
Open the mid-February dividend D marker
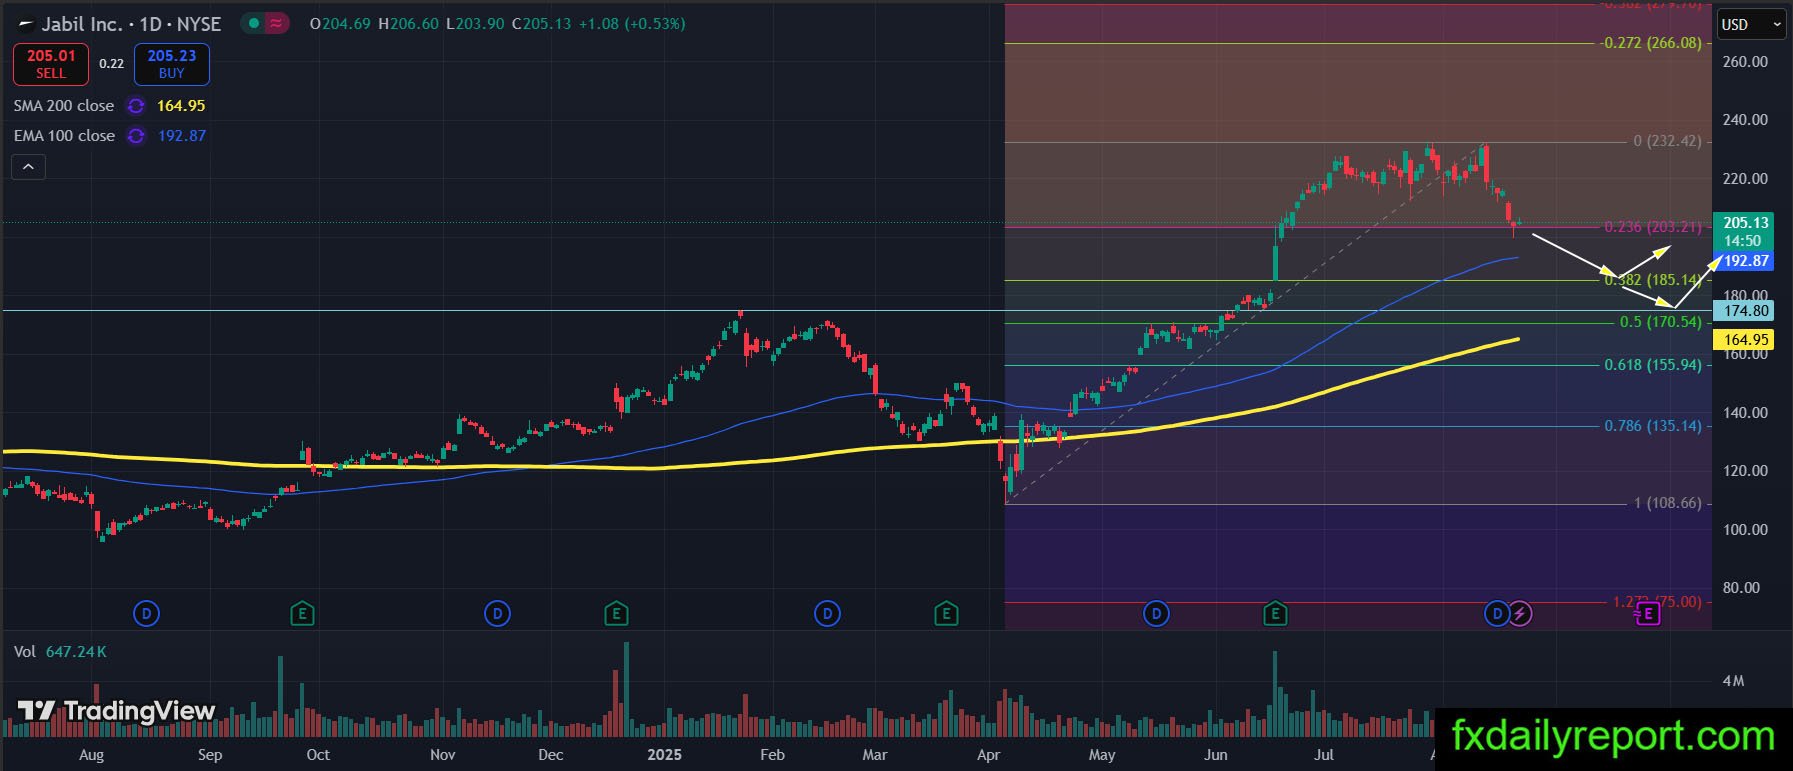[x=827, y=613]
